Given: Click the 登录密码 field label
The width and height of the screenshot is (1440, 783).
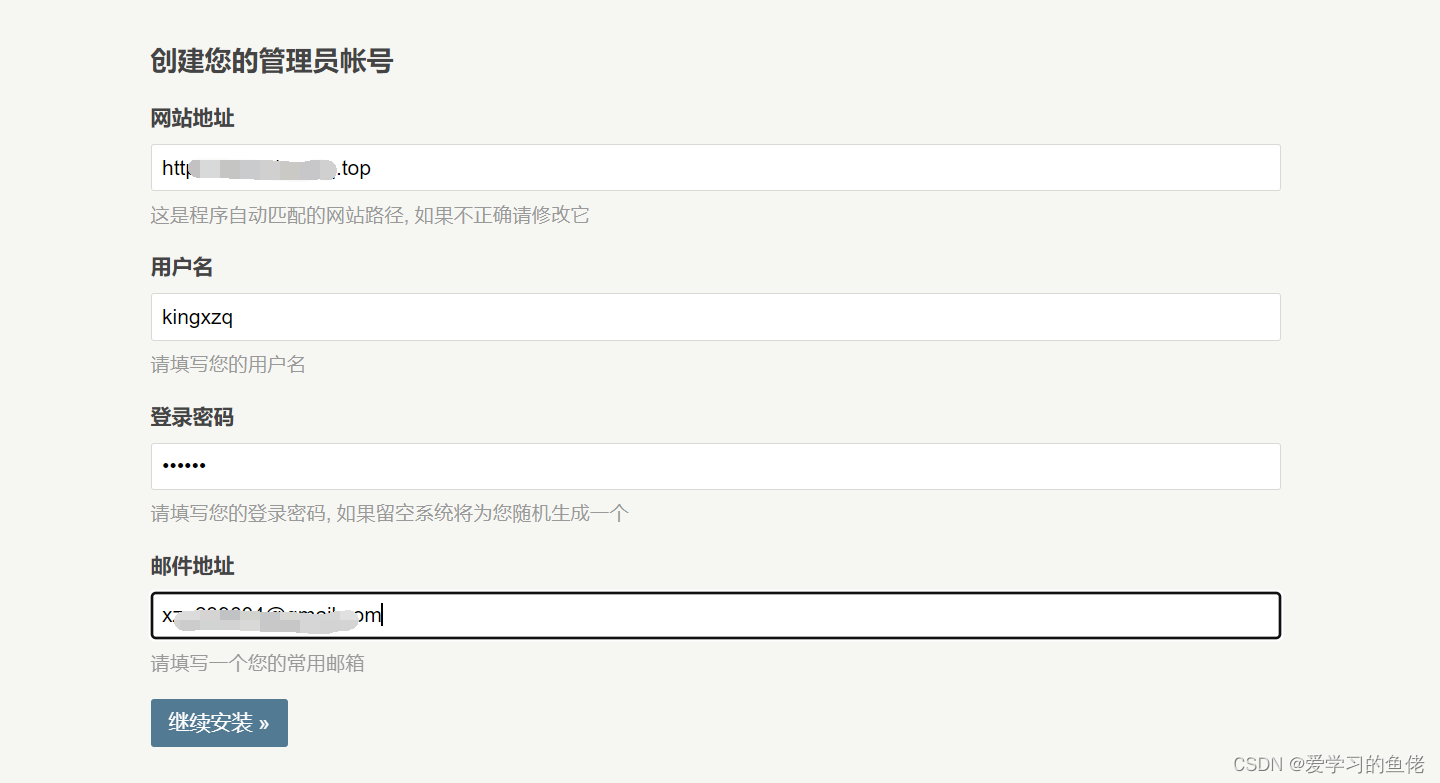Looking at the screenshot, I should coord(192,417).
